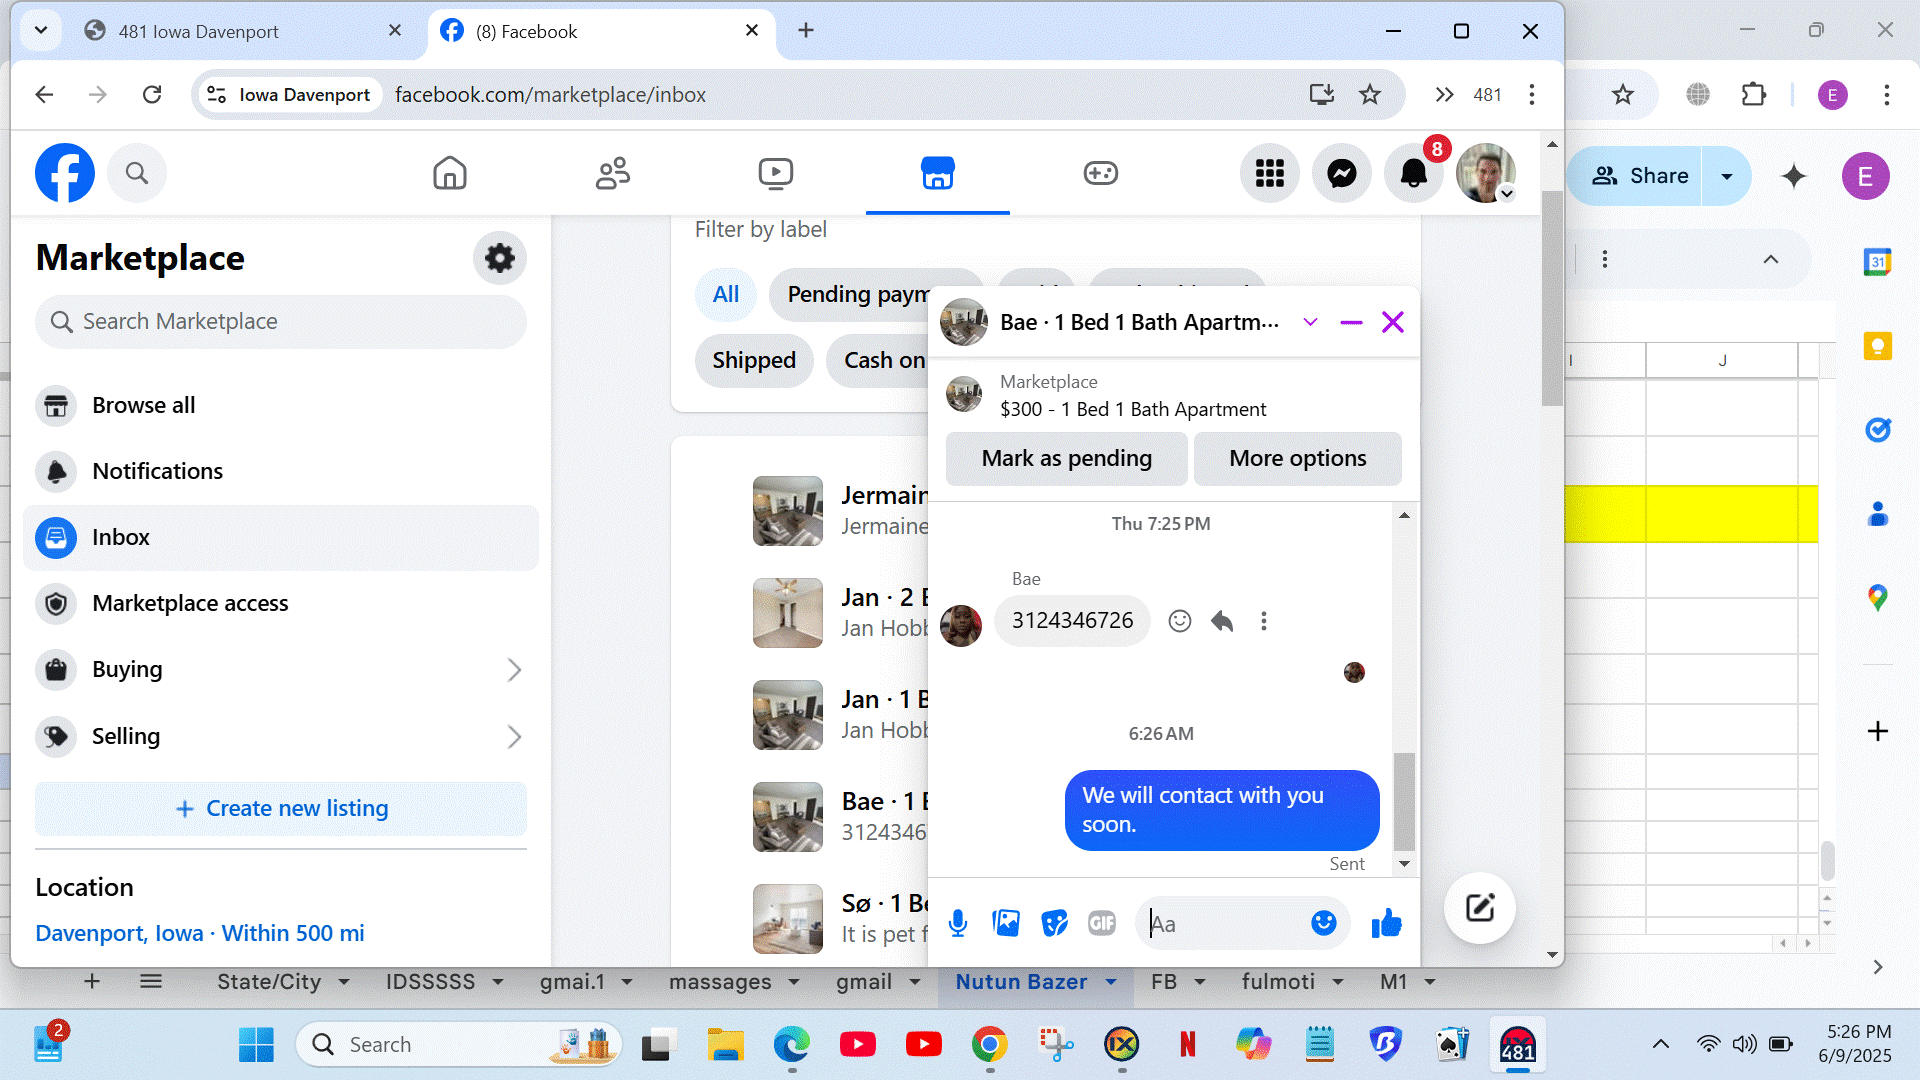The image size is (1920, 1080).
Task: Filter inbox by Shipped label
Action: (x=753, y=360)
